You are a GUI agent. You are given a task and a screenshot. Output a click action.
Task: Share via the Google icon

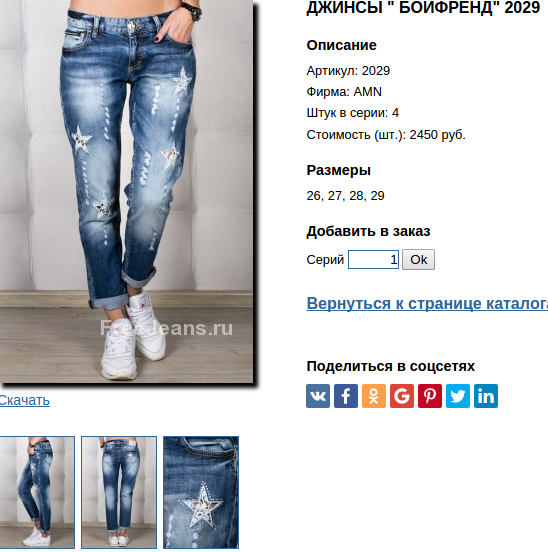[x=402, y=396]
